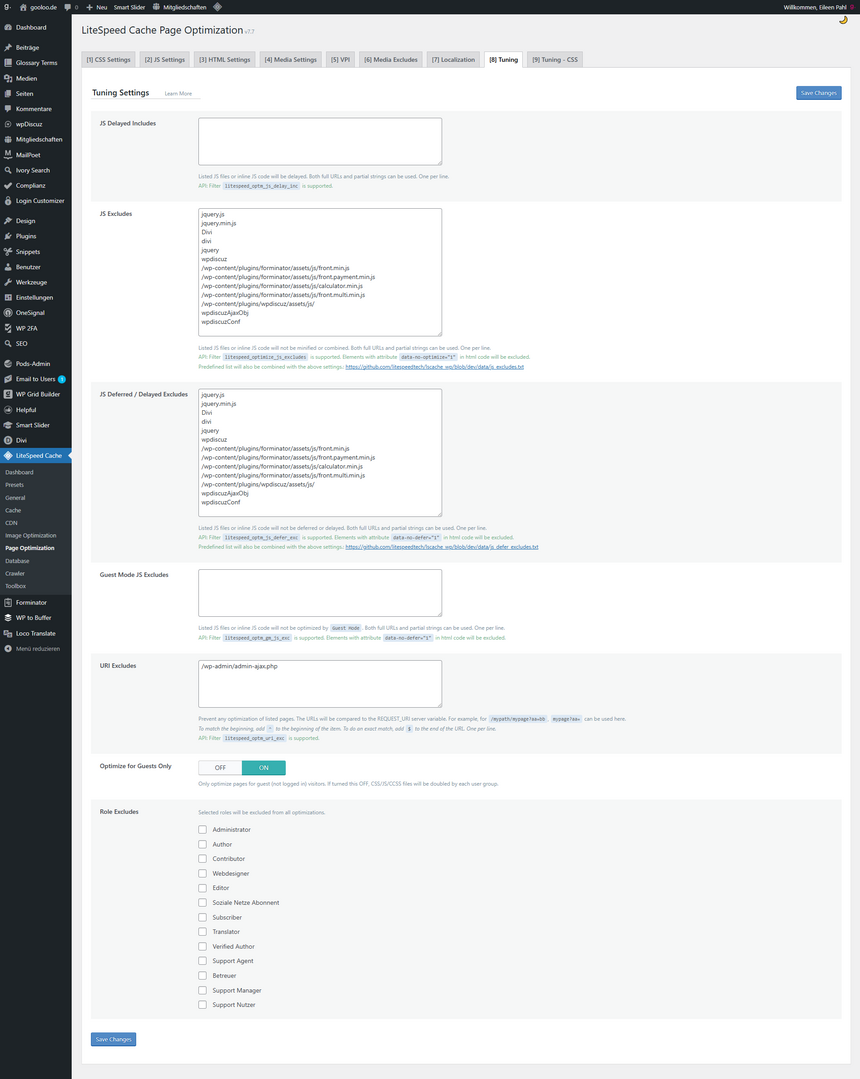Check the Administrator role exclude checkbox

tap(202, 830)
